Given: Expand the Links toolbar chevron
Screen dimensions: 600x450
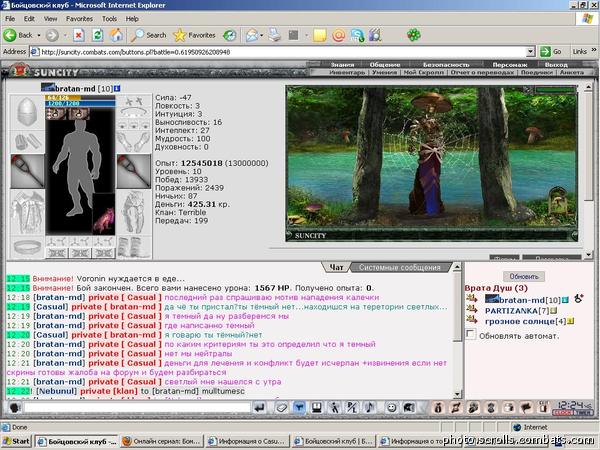Looking at the screenshot, I should point(594,50).
